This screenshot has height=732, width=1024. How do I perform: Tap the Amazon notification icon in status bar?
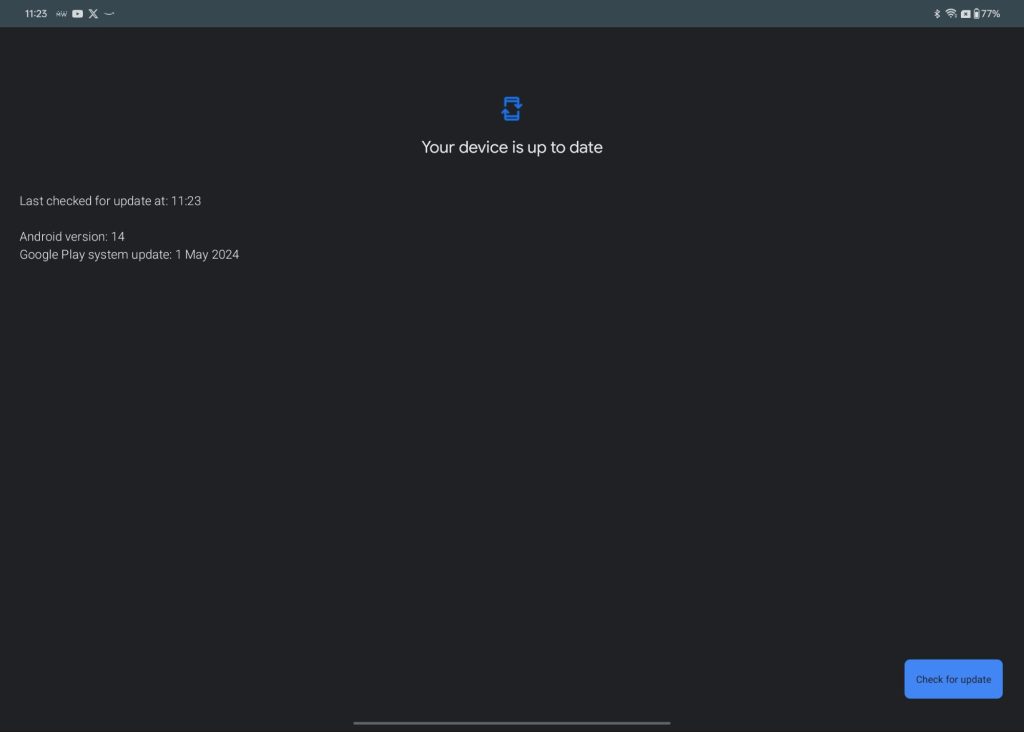109,14
